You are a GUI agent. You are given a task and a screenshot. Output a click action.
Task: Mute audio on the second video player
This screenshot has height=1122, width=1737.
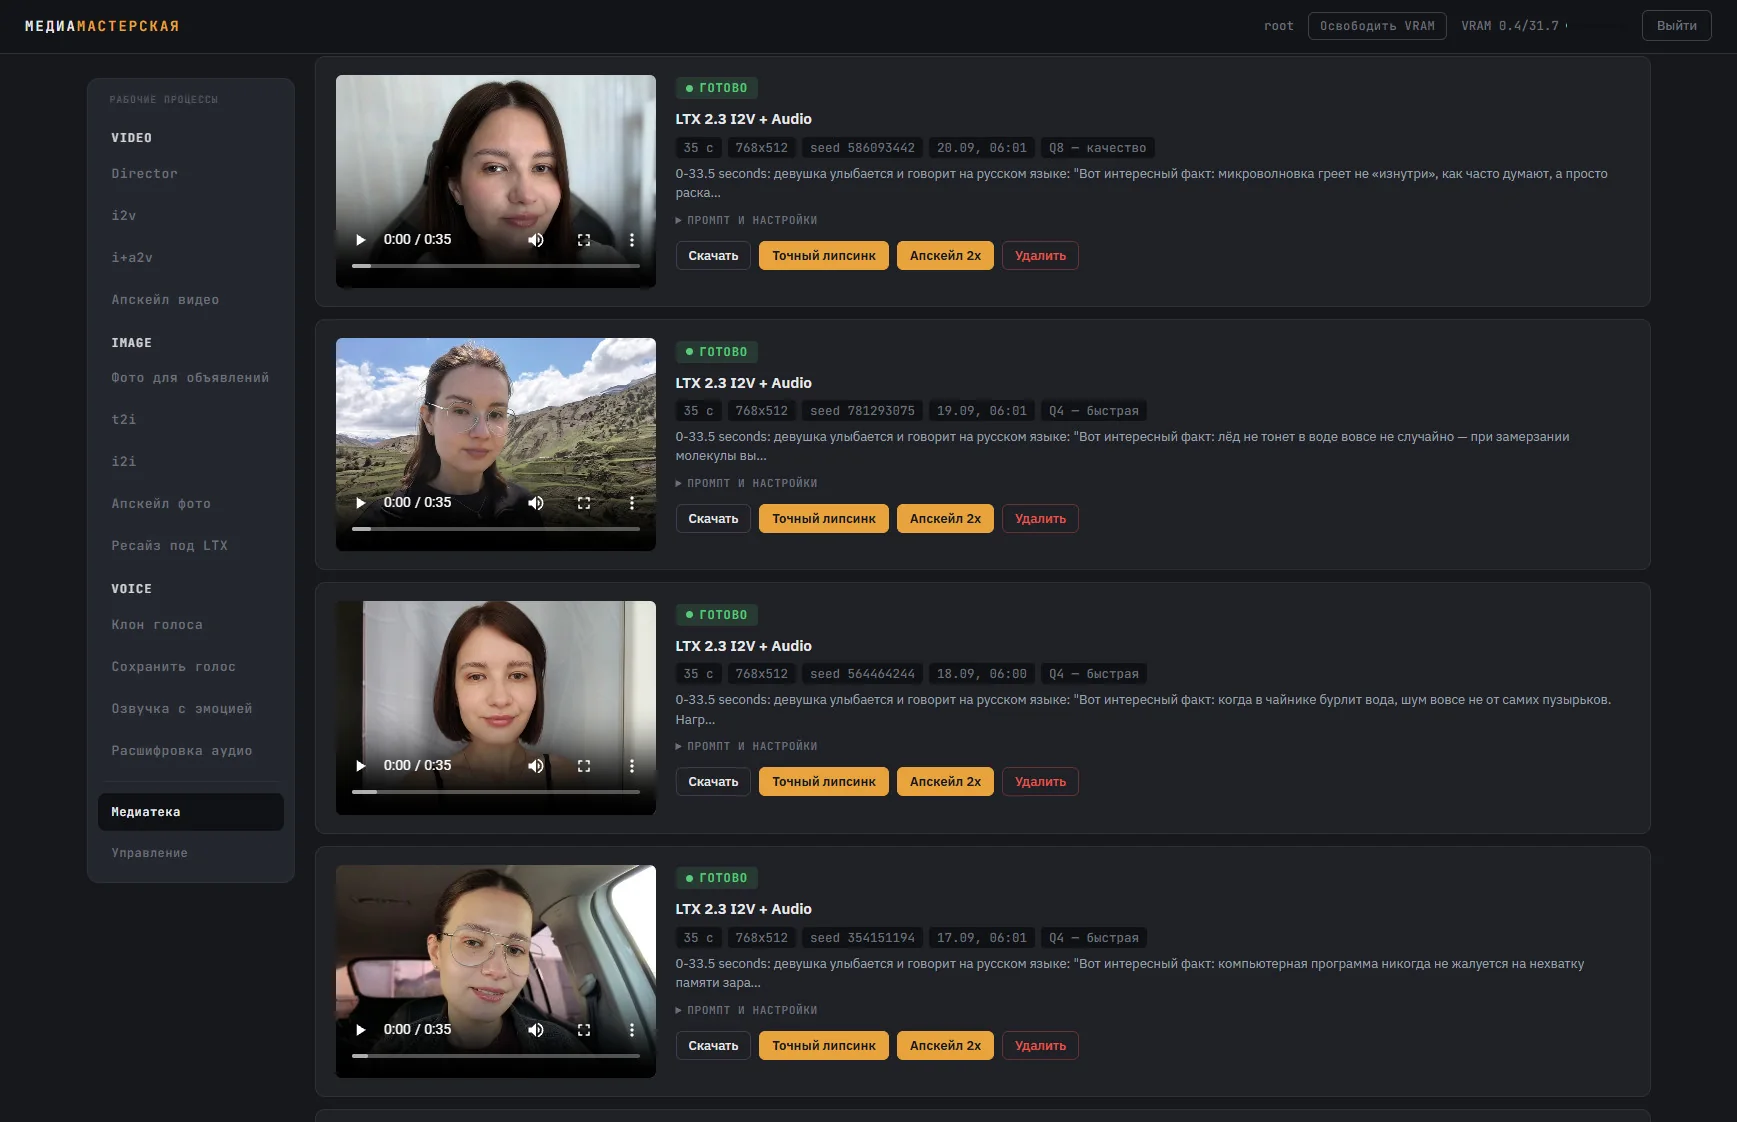pos(536,503)
